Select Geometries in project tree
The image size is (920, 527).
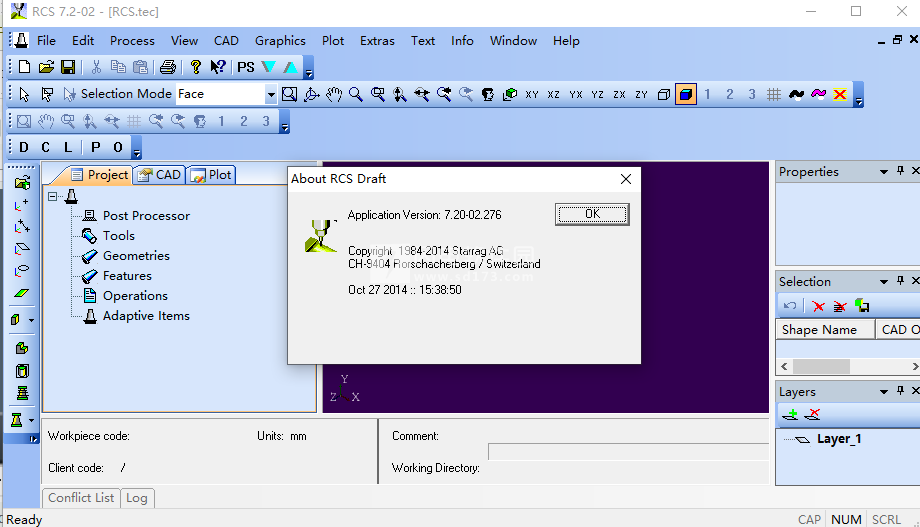click(x=136, y=256)
